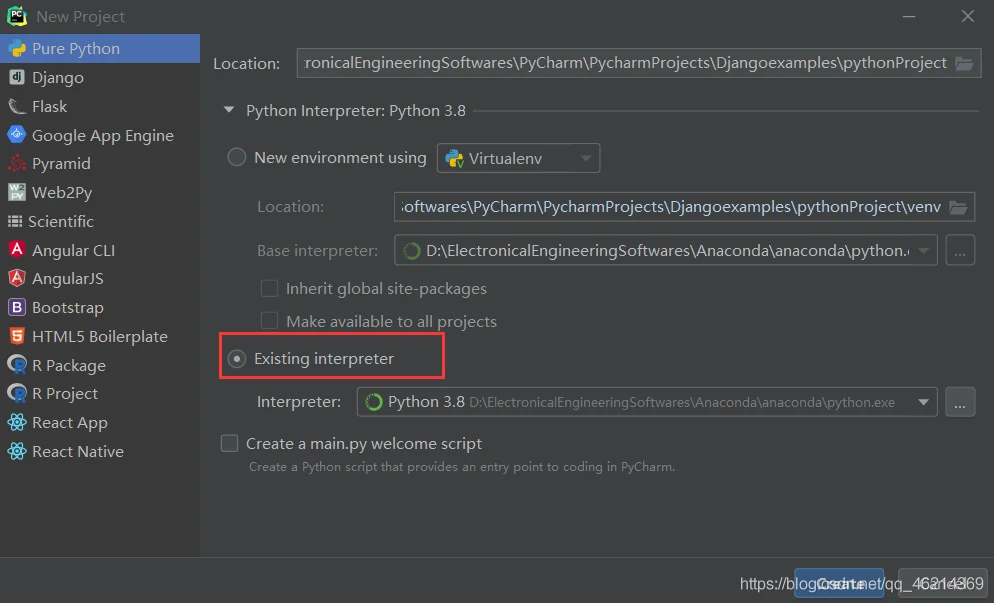Click the Pyramid framework icon
This screenshot has height=603, width=994.
(17, 164)
